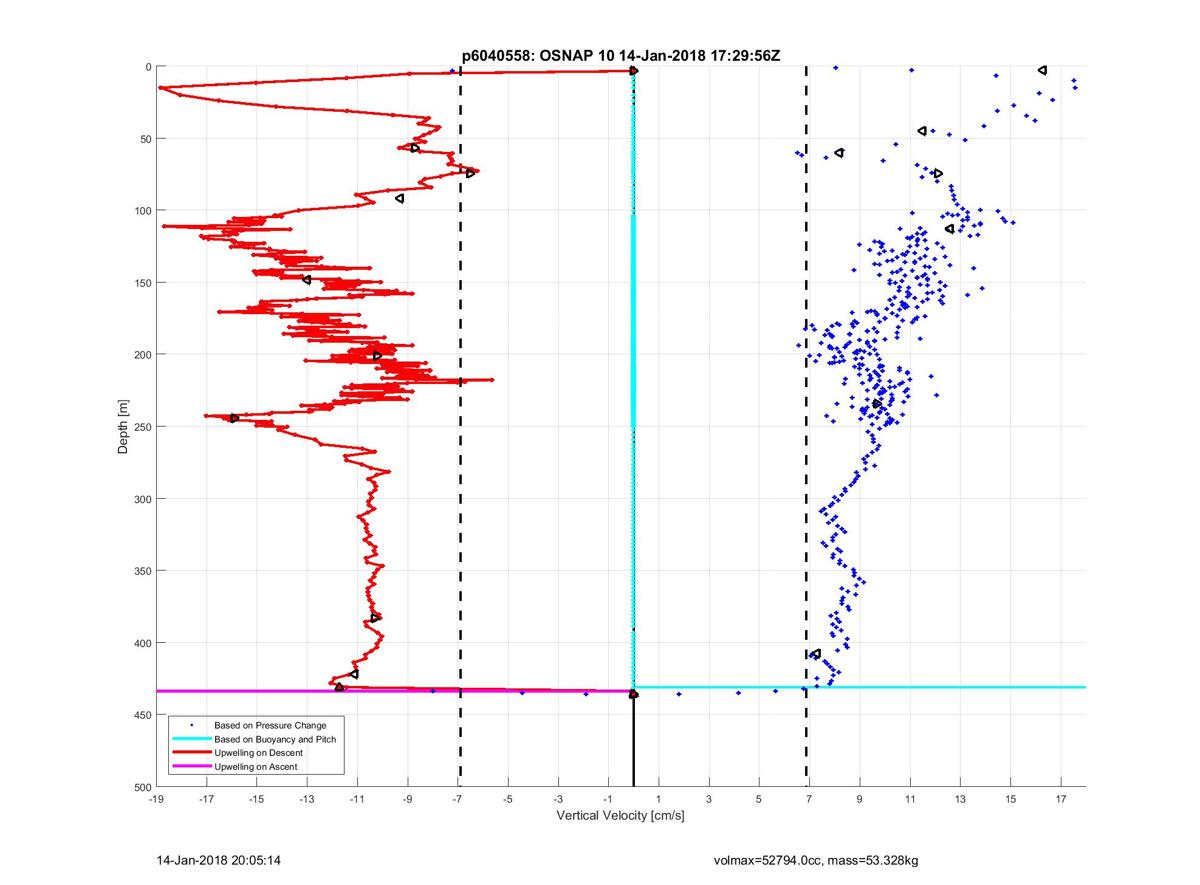Click the y-axis tick label 100
The height and width of the screenshot is (885, 1200).
pyautogui.click(x=141, y=211)
